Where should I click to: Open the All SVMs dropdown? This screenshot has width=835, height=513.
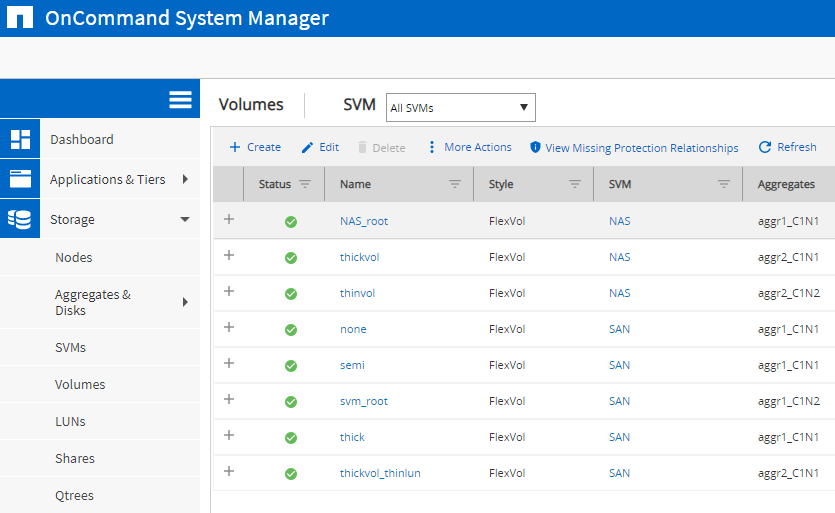pyautogui.click(x=460, y=107)
